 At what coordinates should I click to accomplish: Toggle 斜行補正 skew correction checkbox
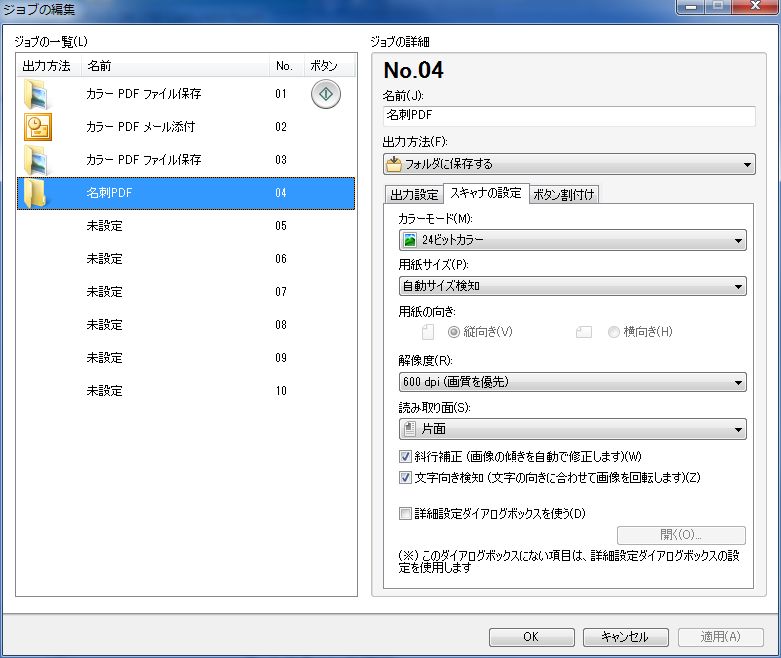tap(405, 456)
